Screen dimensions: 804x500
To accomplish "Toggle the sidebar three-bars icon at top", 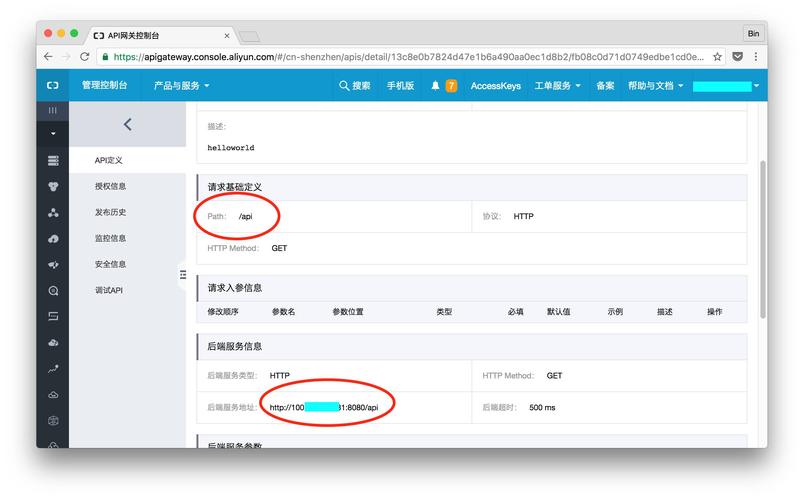I will tap(52, 110).
